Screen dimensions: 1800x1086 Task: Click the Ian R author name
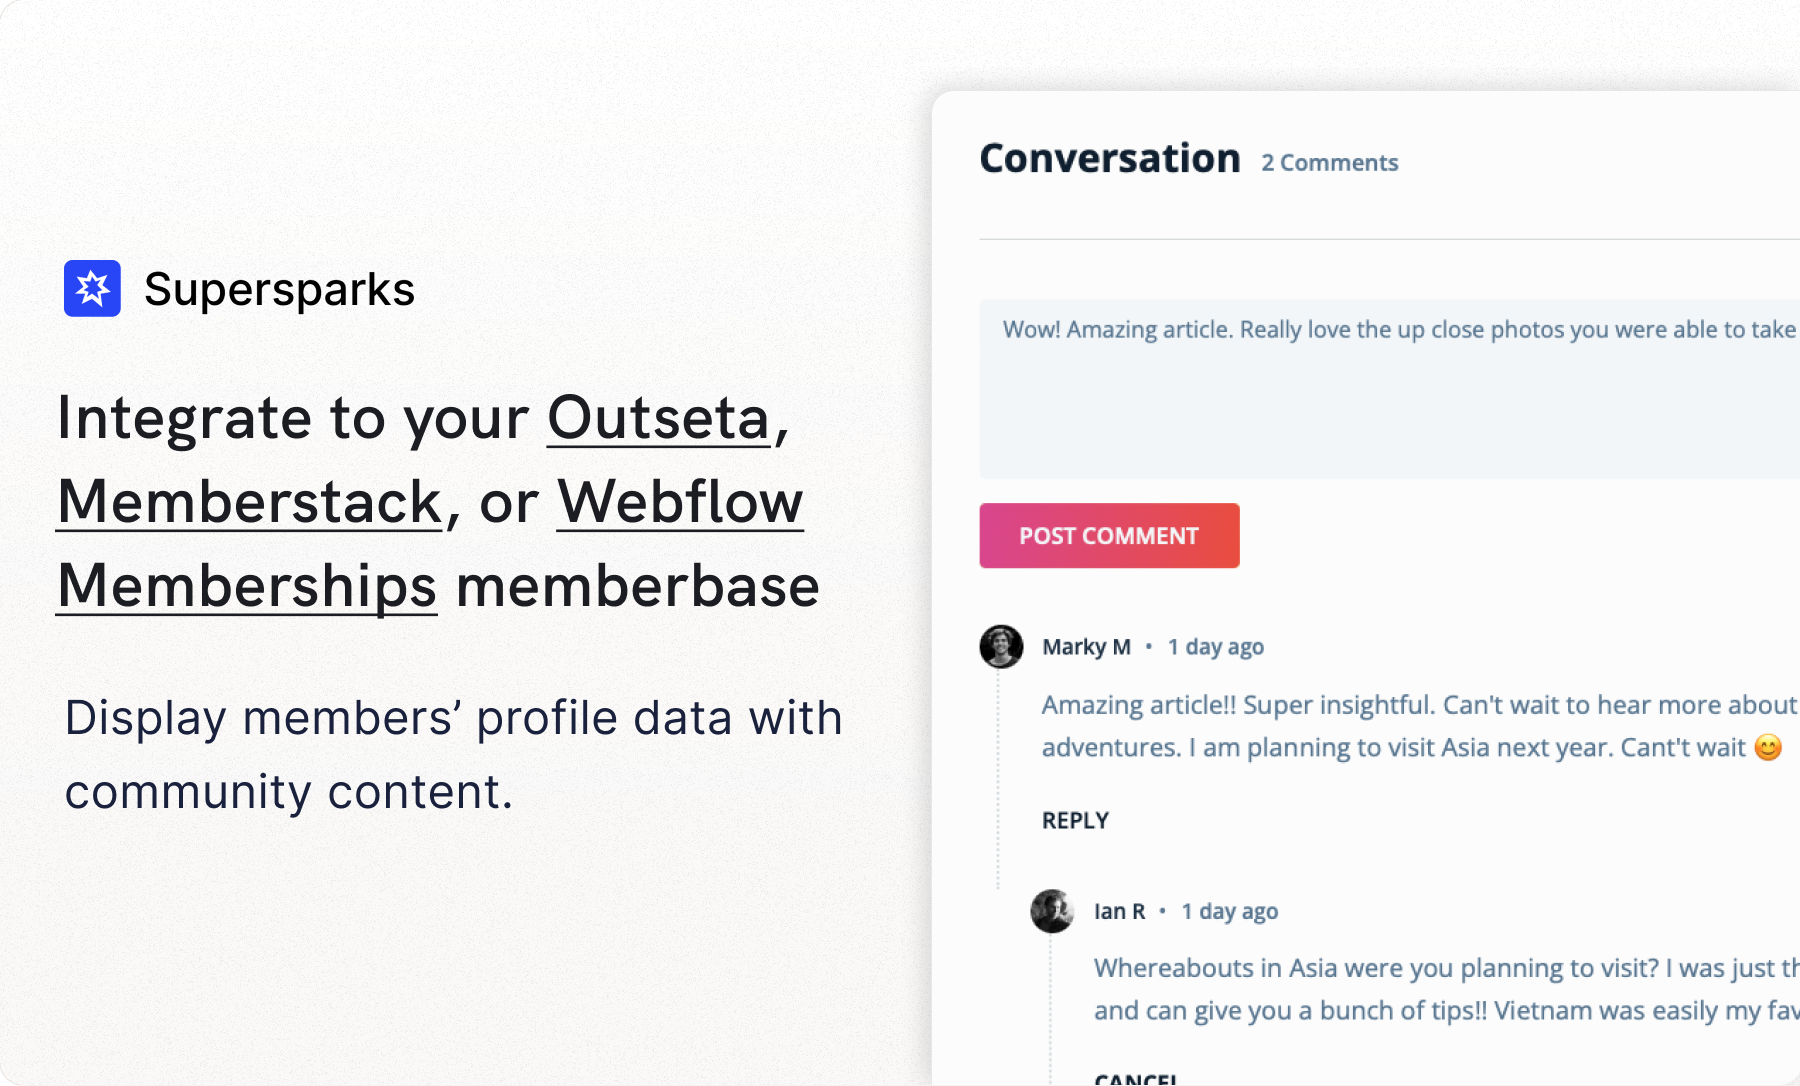(x=1119, y=911)
